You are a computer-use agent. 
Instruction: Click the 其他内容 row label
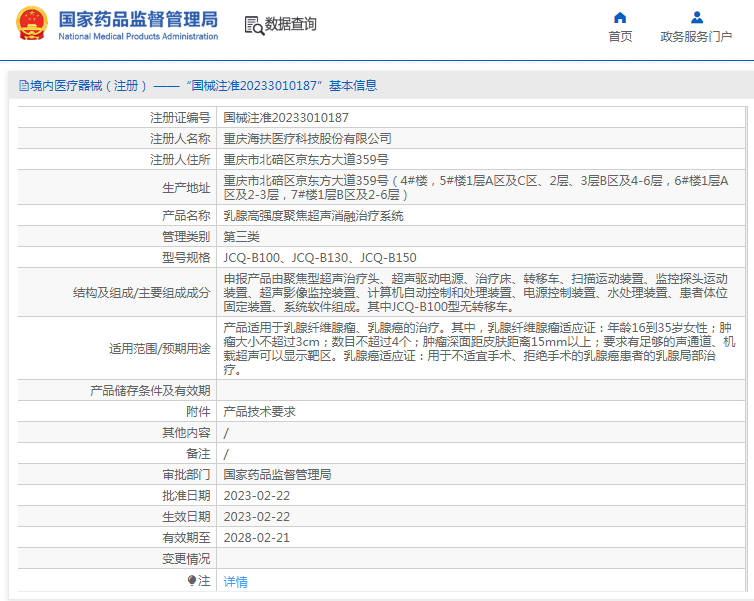pos(186,433)
